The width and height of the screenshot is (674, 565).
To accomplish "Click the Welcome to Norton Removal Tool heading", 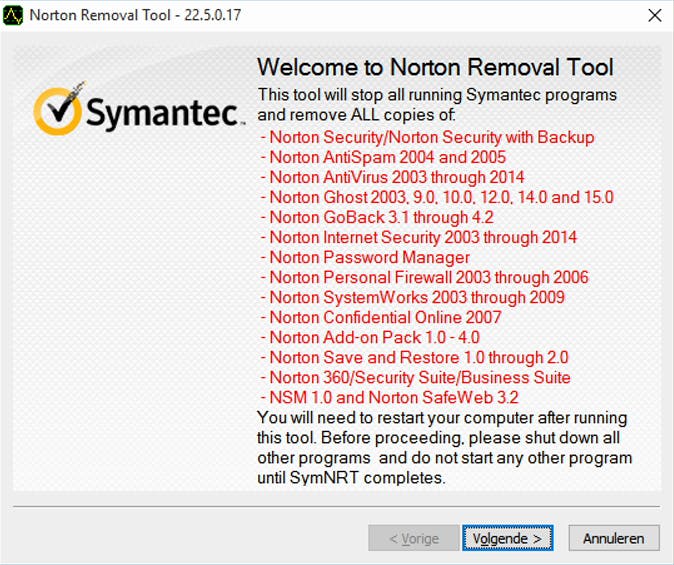I will click(x=435, y=68).
